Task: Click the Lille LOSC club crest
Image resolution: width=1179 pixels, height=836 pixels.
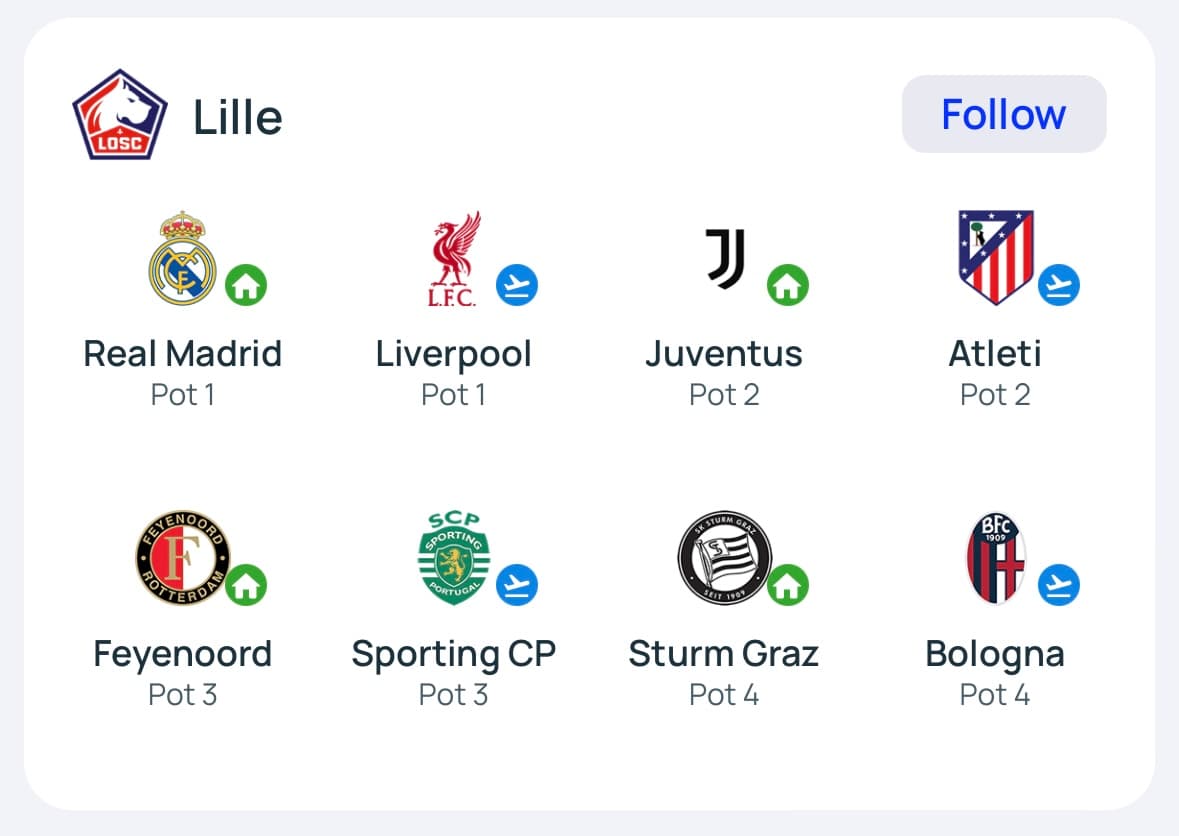Action: [x=119, y=115]
